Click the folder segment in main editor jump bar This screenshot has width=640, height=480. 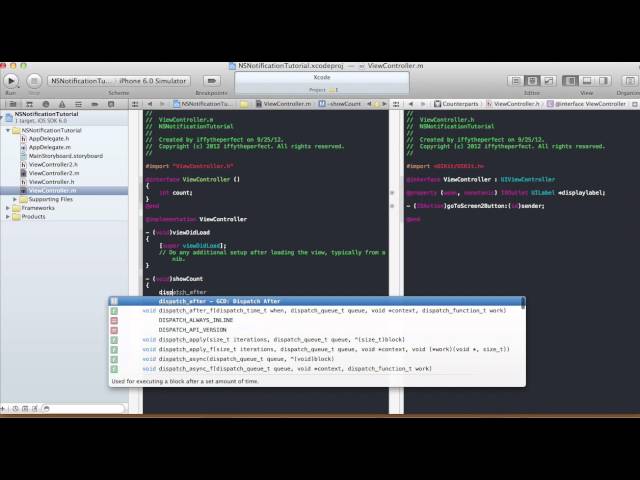[x=244, y=104]
